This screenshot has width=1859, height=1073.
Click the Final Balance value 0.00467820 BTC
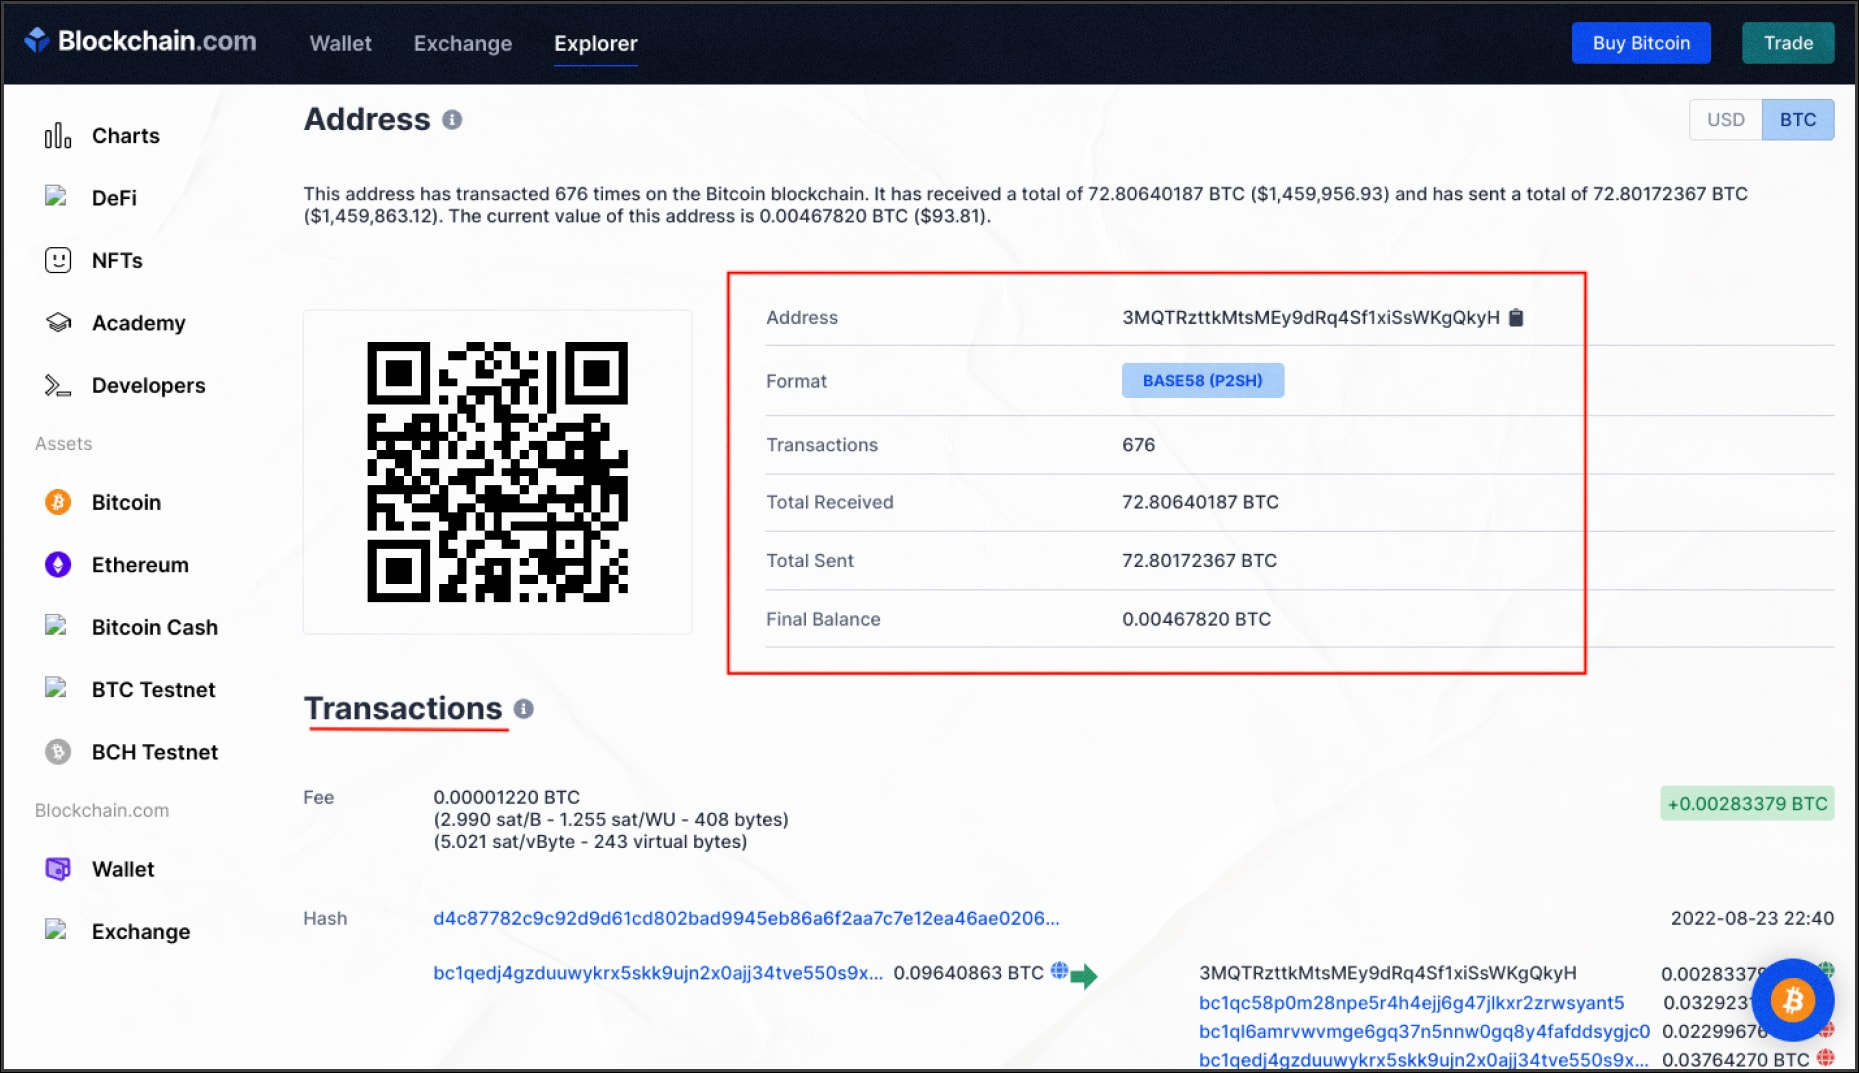click(1196, 619)
